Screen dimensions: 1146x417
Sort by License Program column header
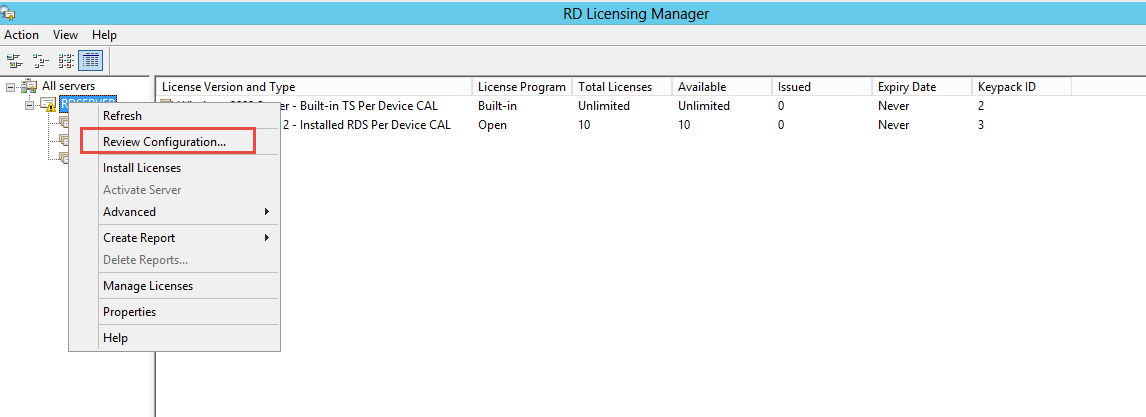coord(522,87)
